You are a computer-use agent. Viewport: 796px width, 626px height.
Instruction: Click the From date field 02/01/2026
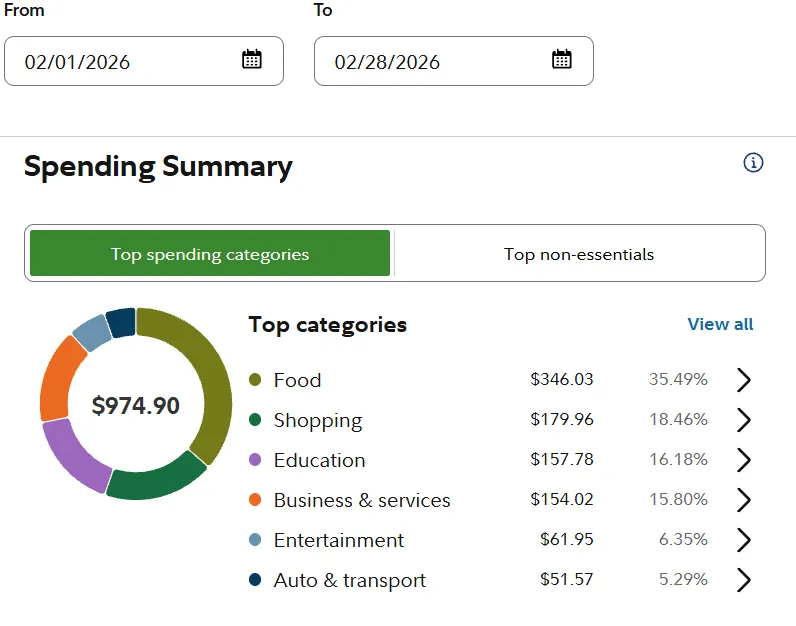point(120,62)
